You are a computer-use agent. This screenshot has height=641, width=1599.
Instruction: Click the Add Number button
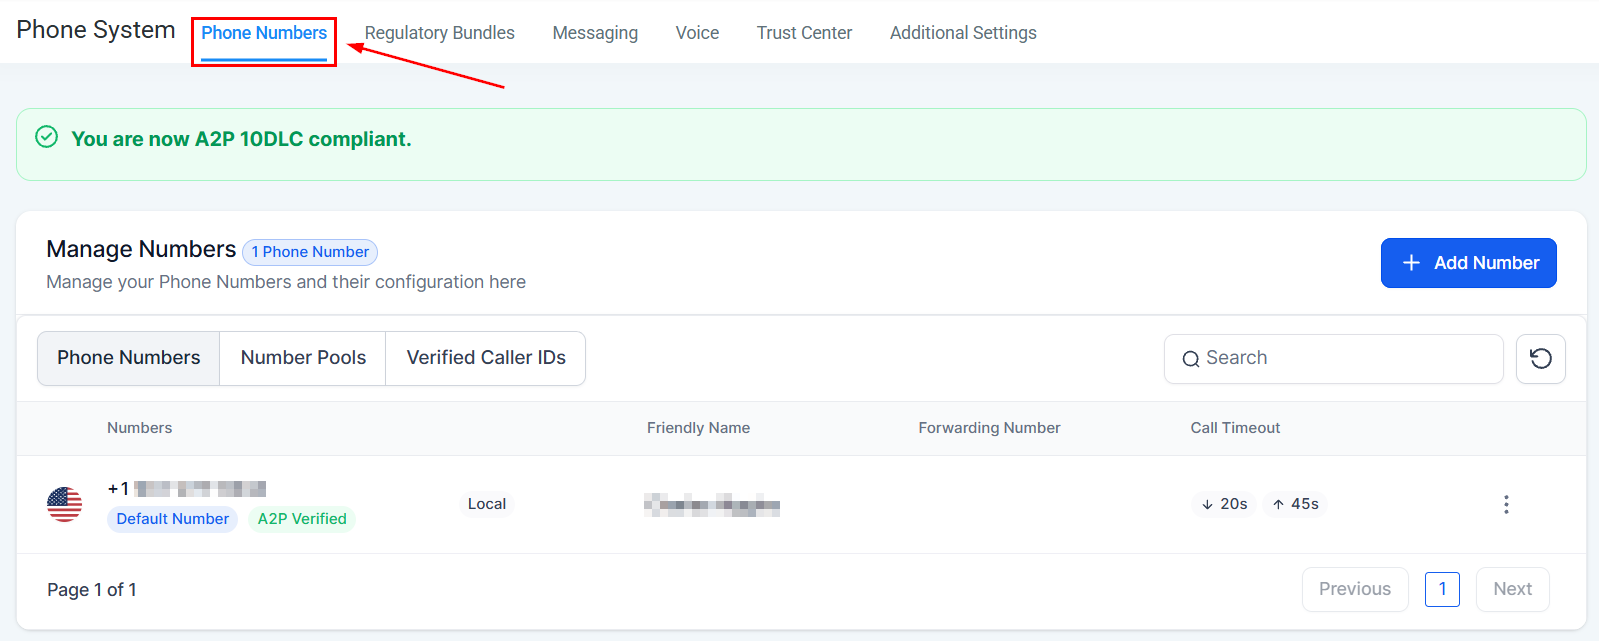pos(1468,262)
